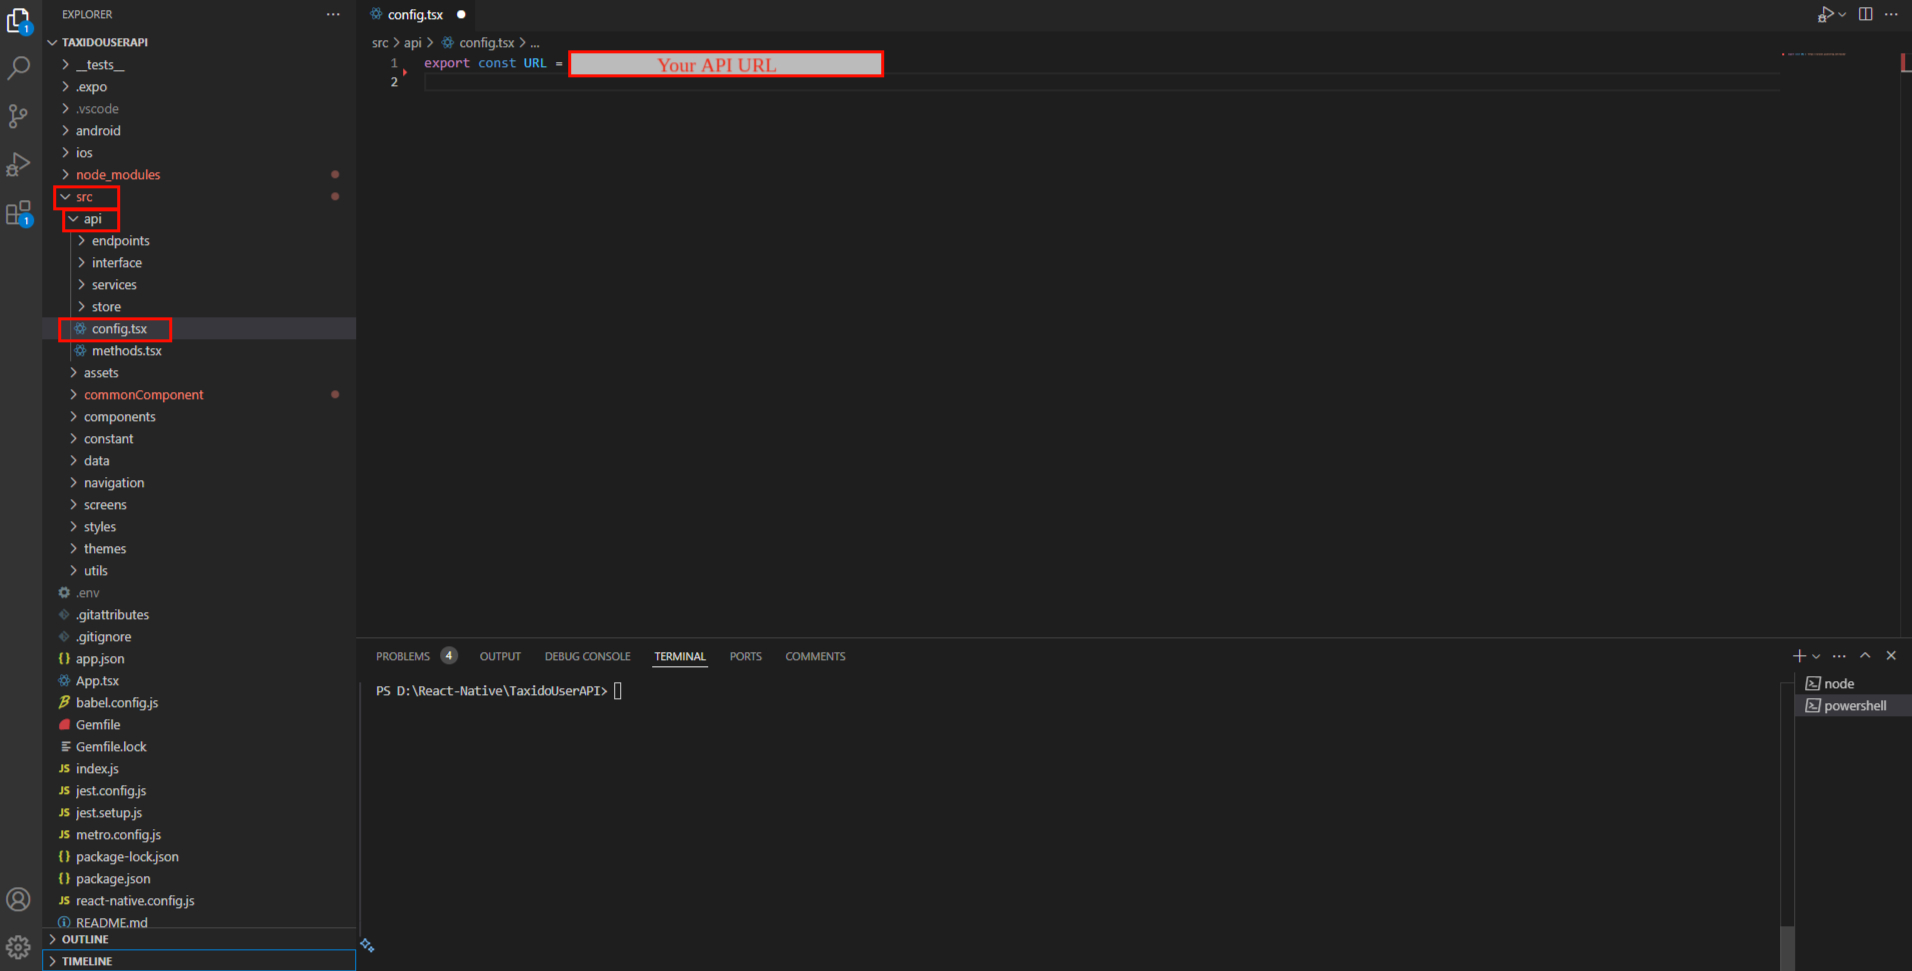Collapse the src folder in explorer
1912x971 pixels.
84,197
